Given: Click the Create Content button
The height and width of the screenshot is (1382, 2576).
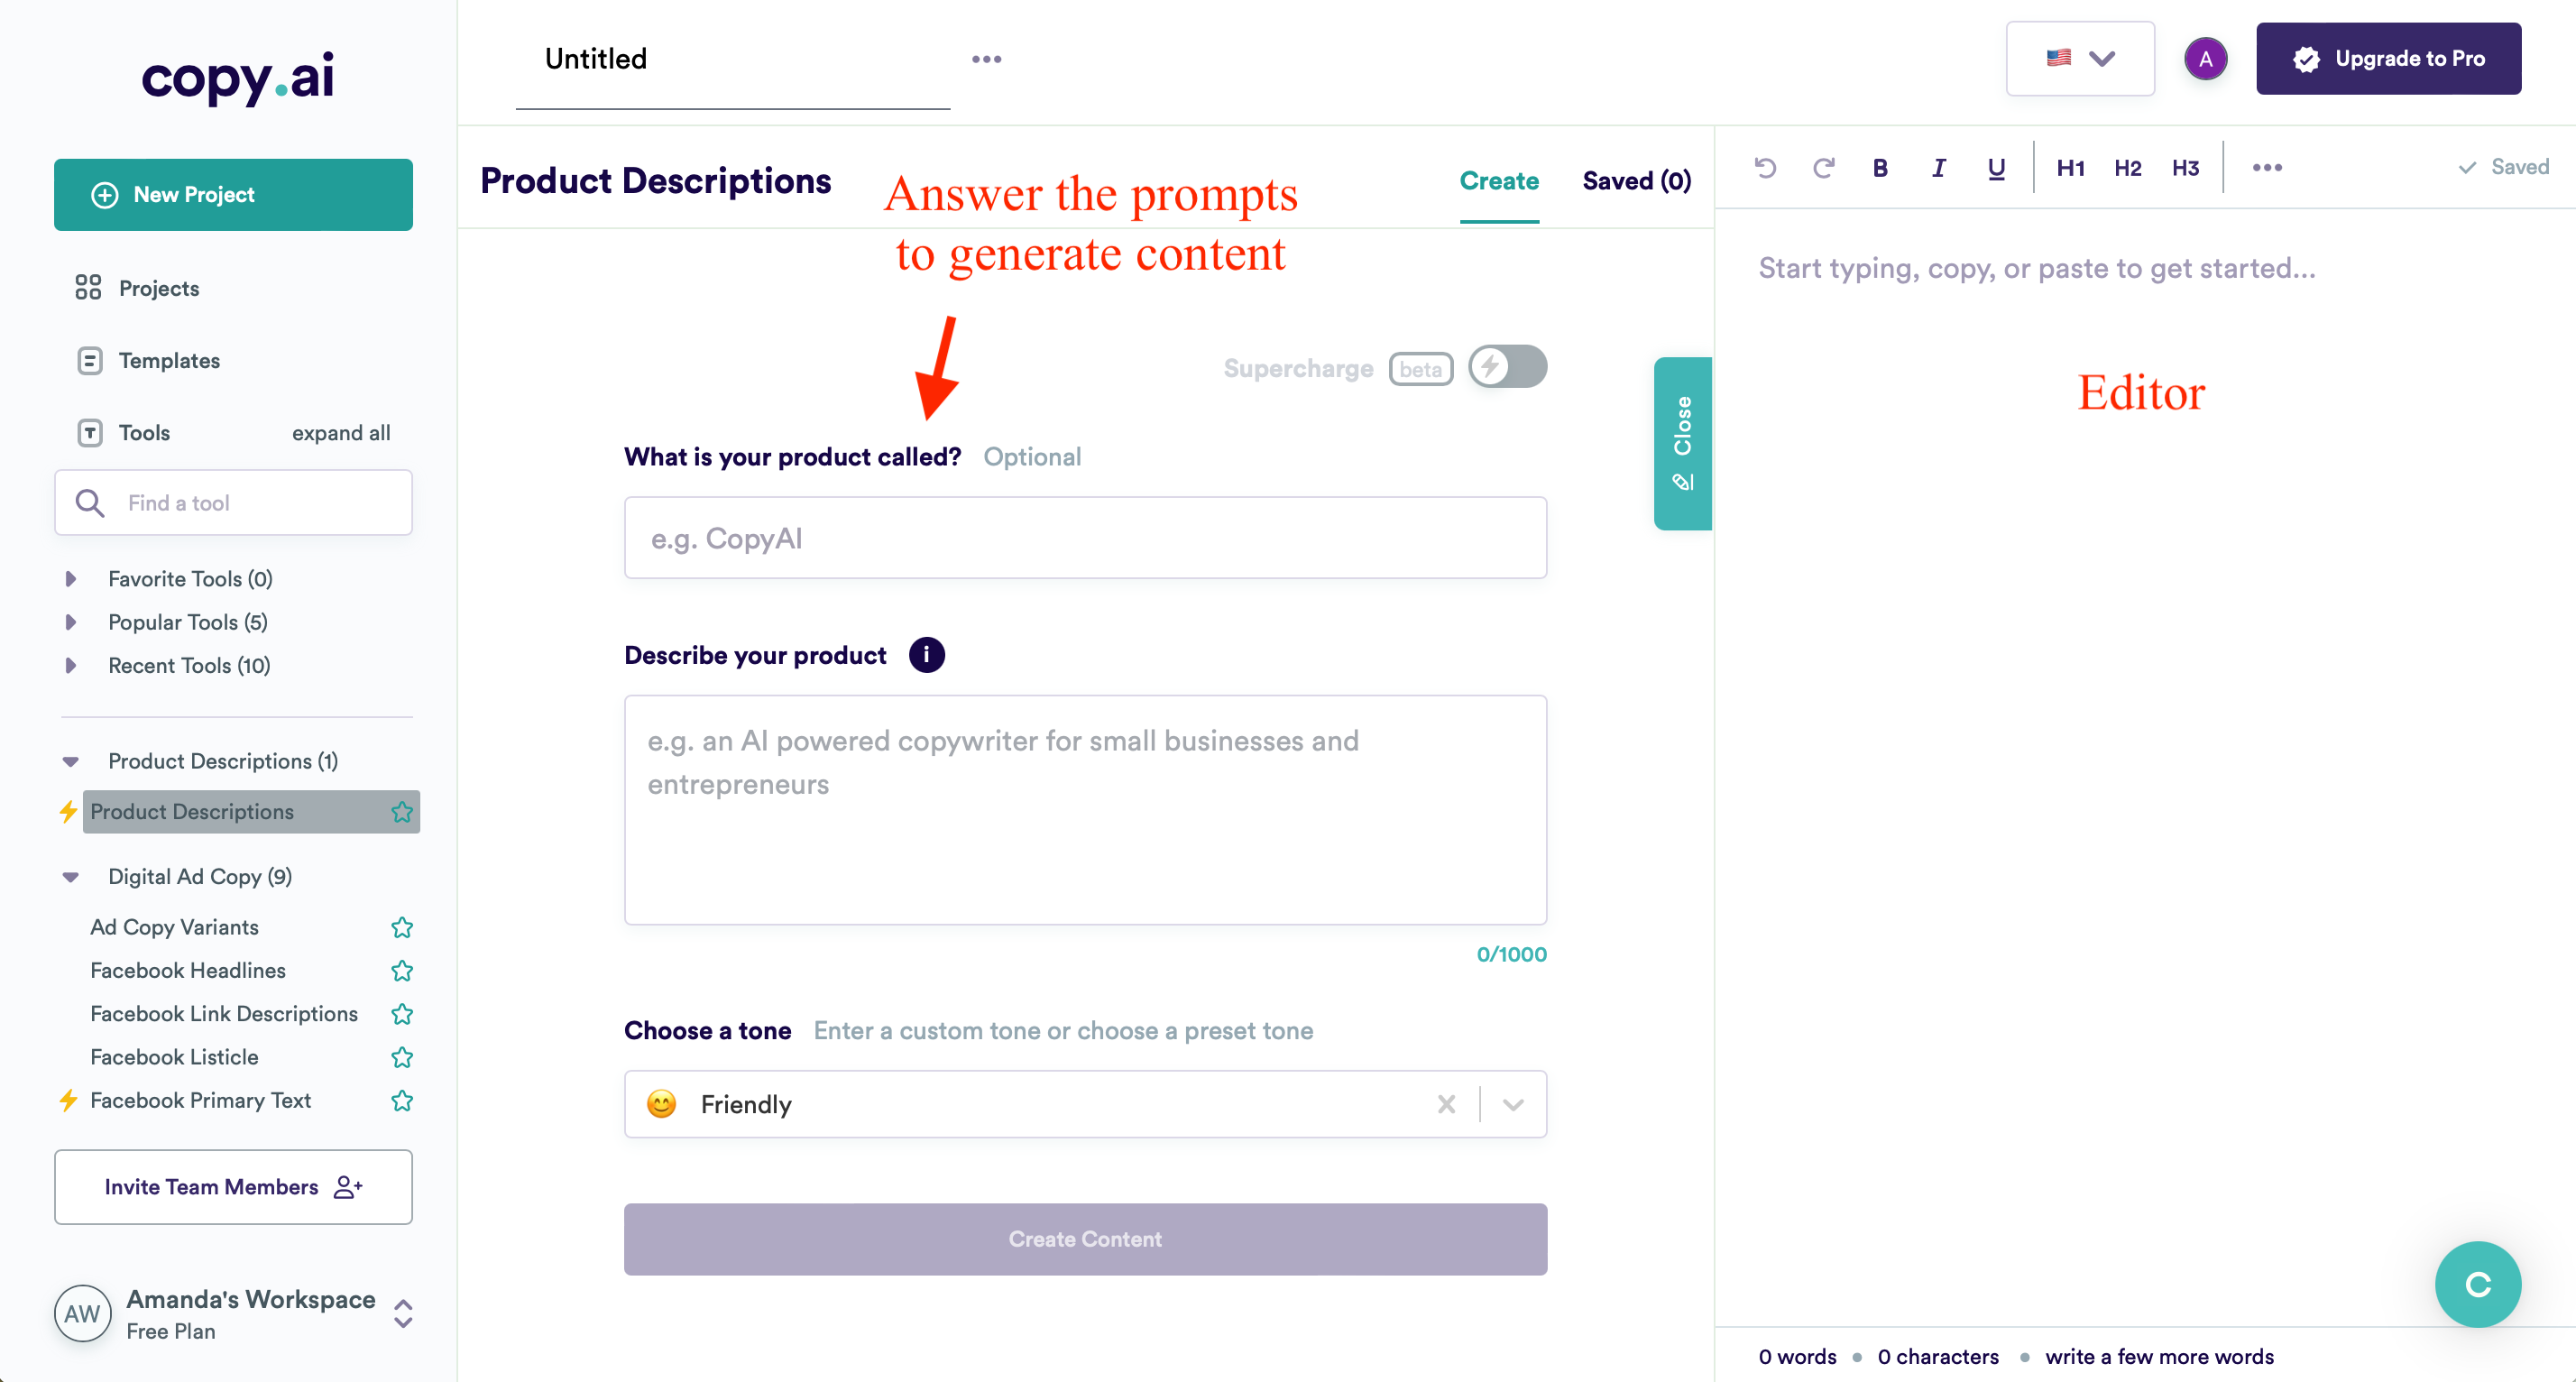Looking at the screenshot, I should 1085,1239.
